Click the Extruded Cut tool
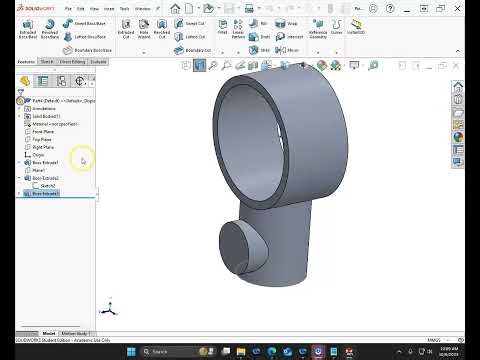This screenshot has height=360, width=480. click(126, 29)
